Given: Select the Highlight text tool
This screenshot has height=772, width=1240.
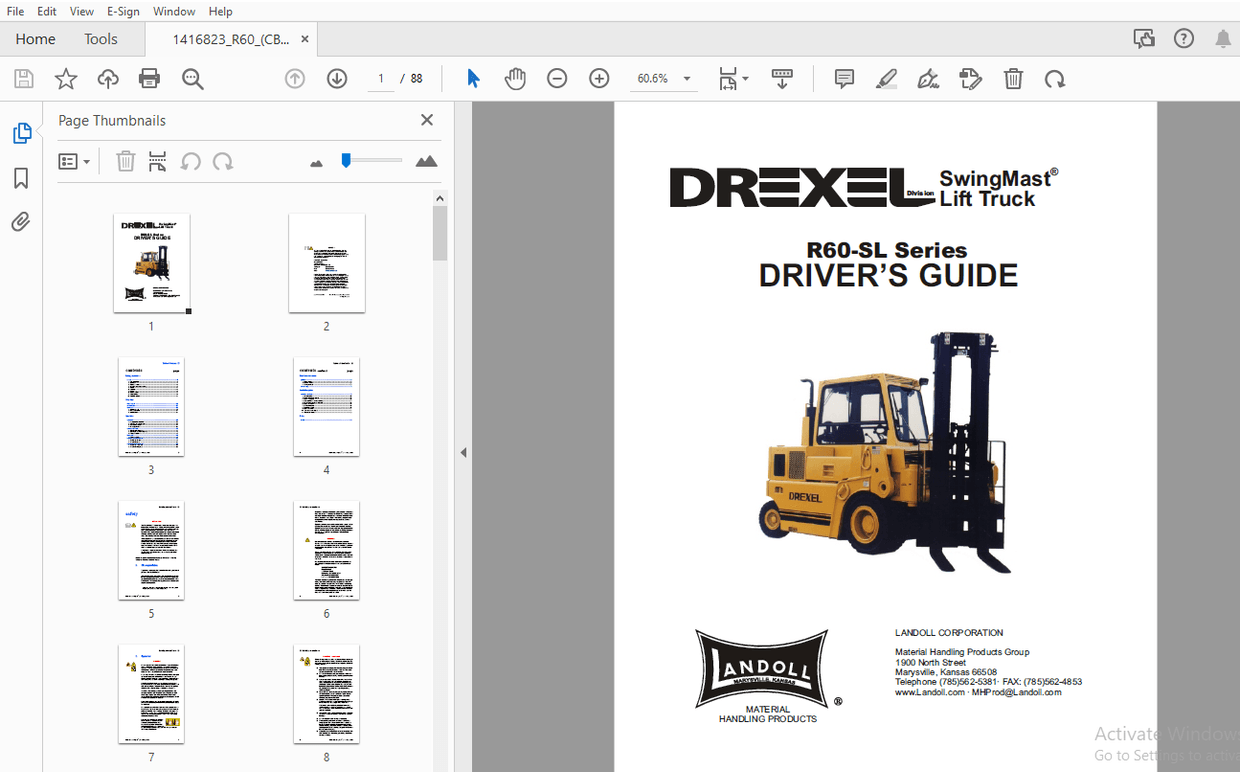Looking at the screenshot, I should point(886,78).
